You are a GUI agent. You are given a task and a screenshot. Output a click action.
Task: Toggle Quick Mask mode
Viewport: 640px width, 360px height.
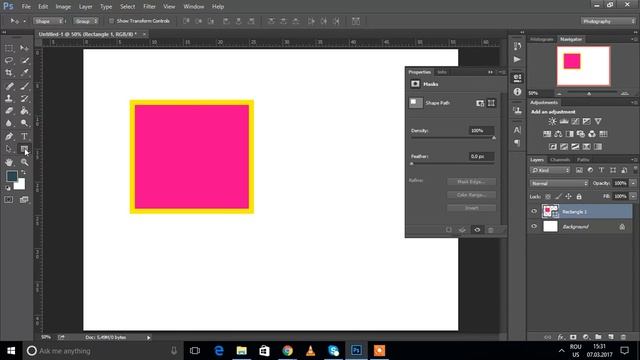click(x=9, y=200)
